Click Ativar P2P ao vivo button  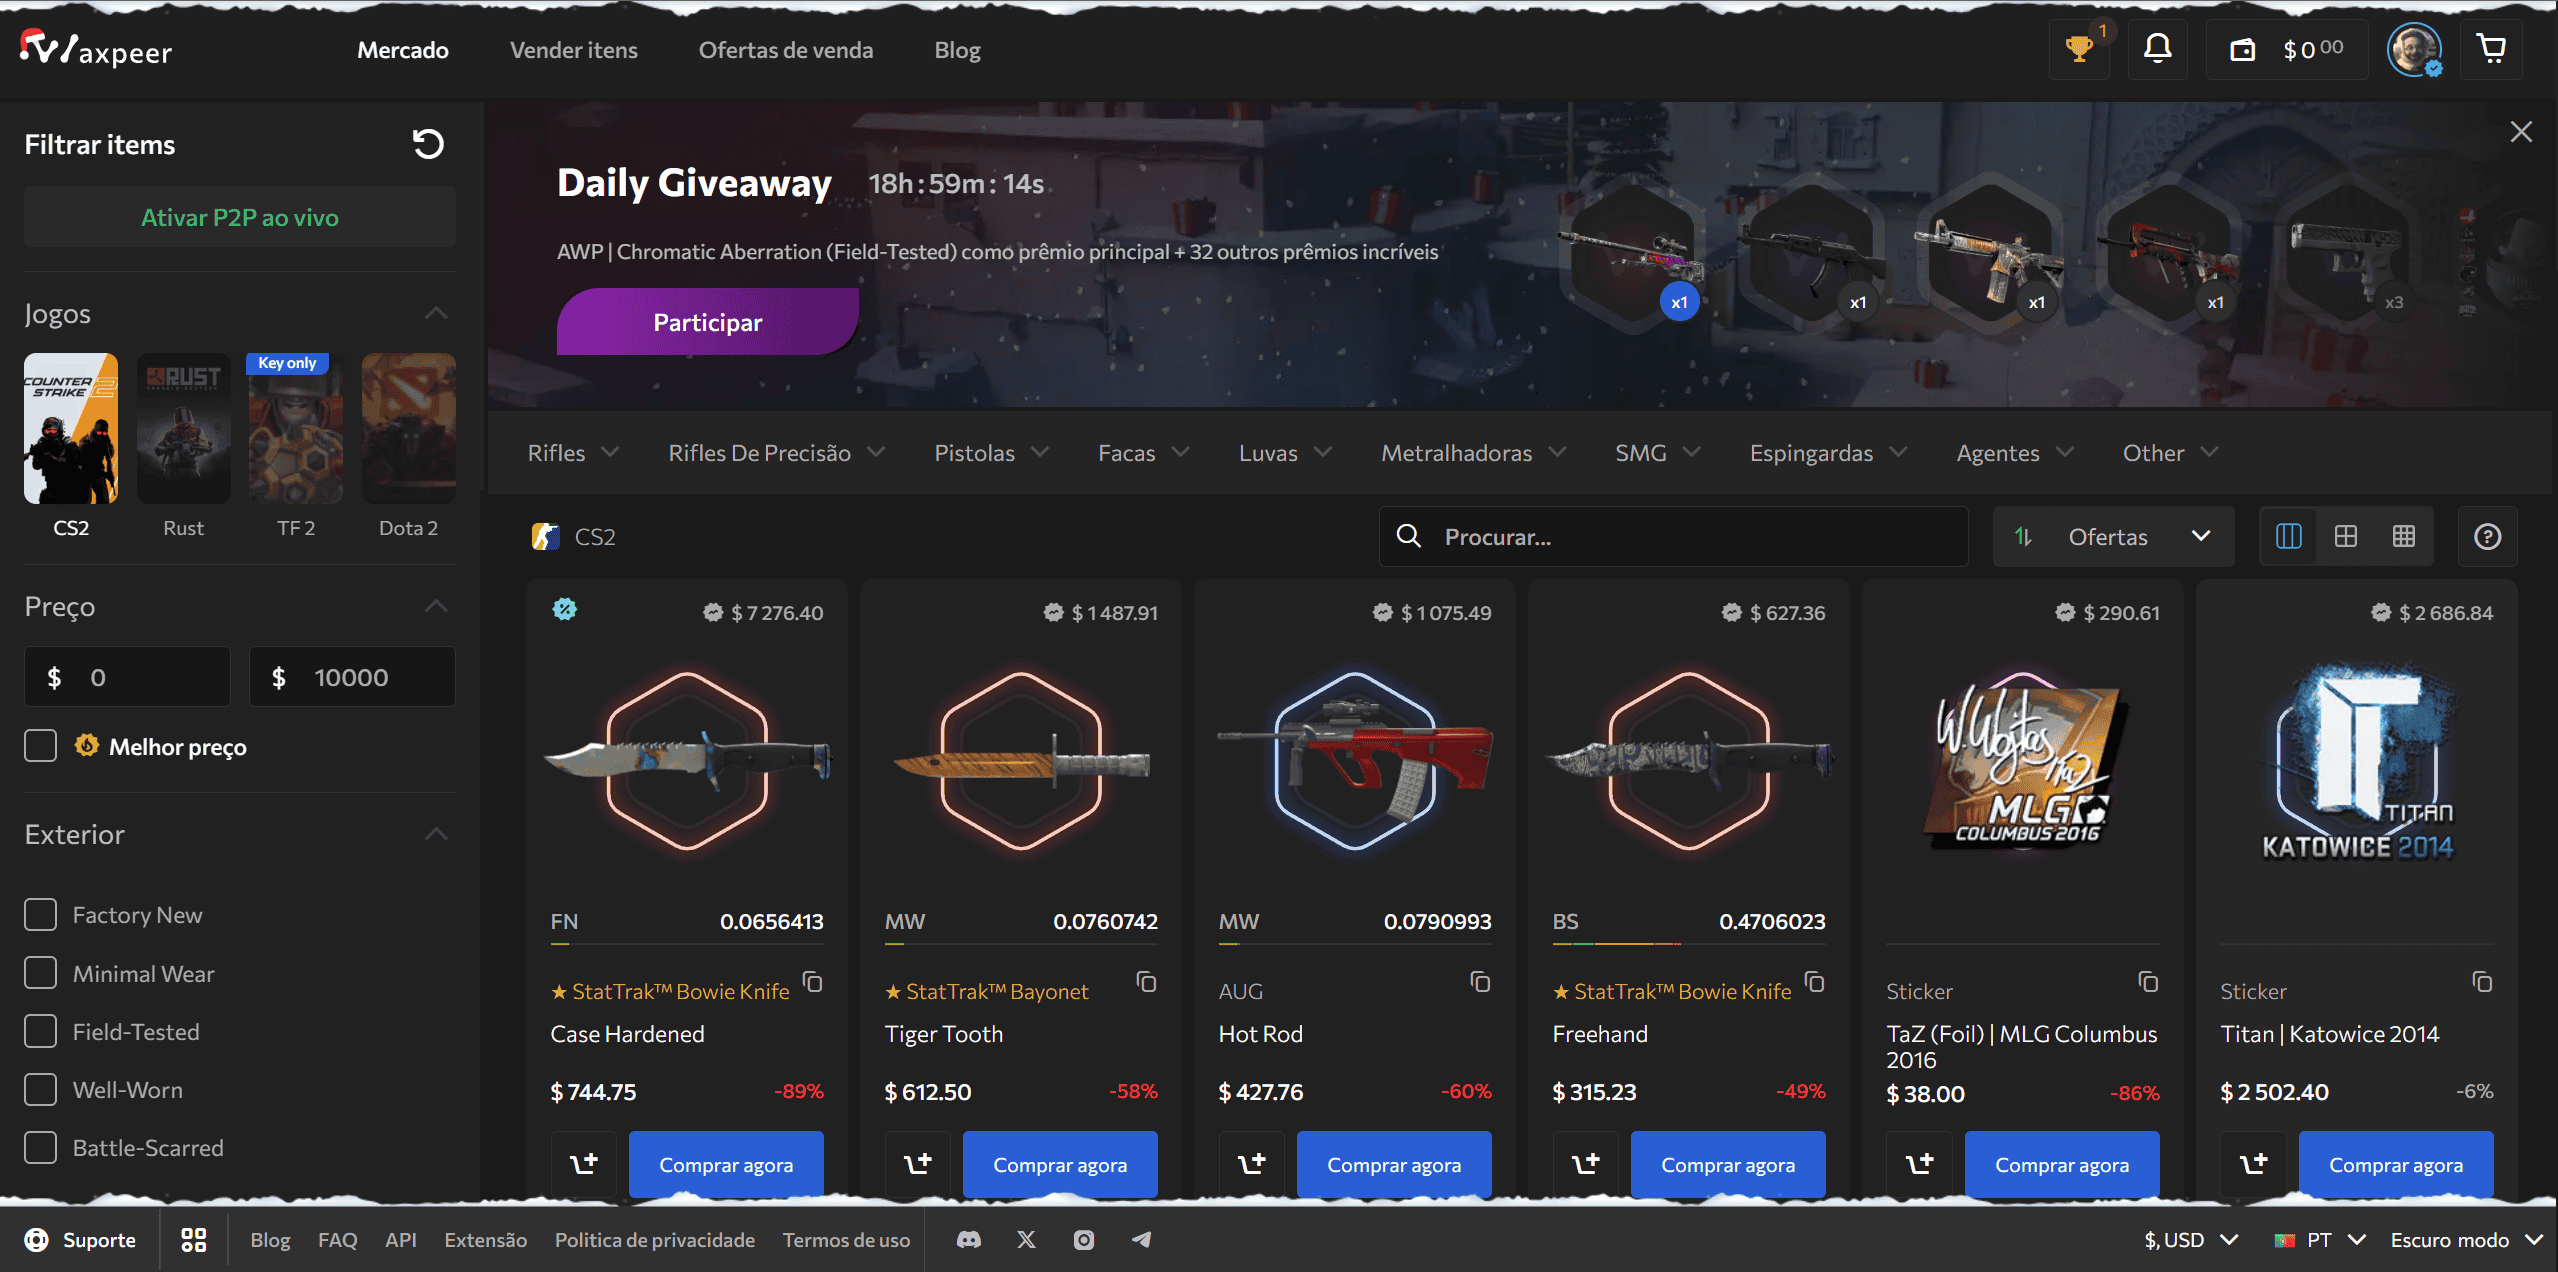point(240,217)
